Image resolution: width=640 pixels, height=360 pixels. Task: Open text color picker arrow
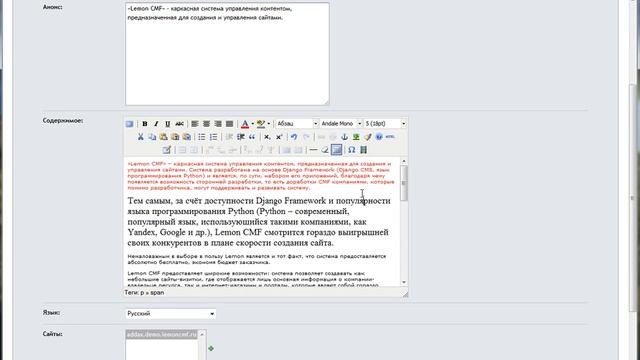(252, 124)
